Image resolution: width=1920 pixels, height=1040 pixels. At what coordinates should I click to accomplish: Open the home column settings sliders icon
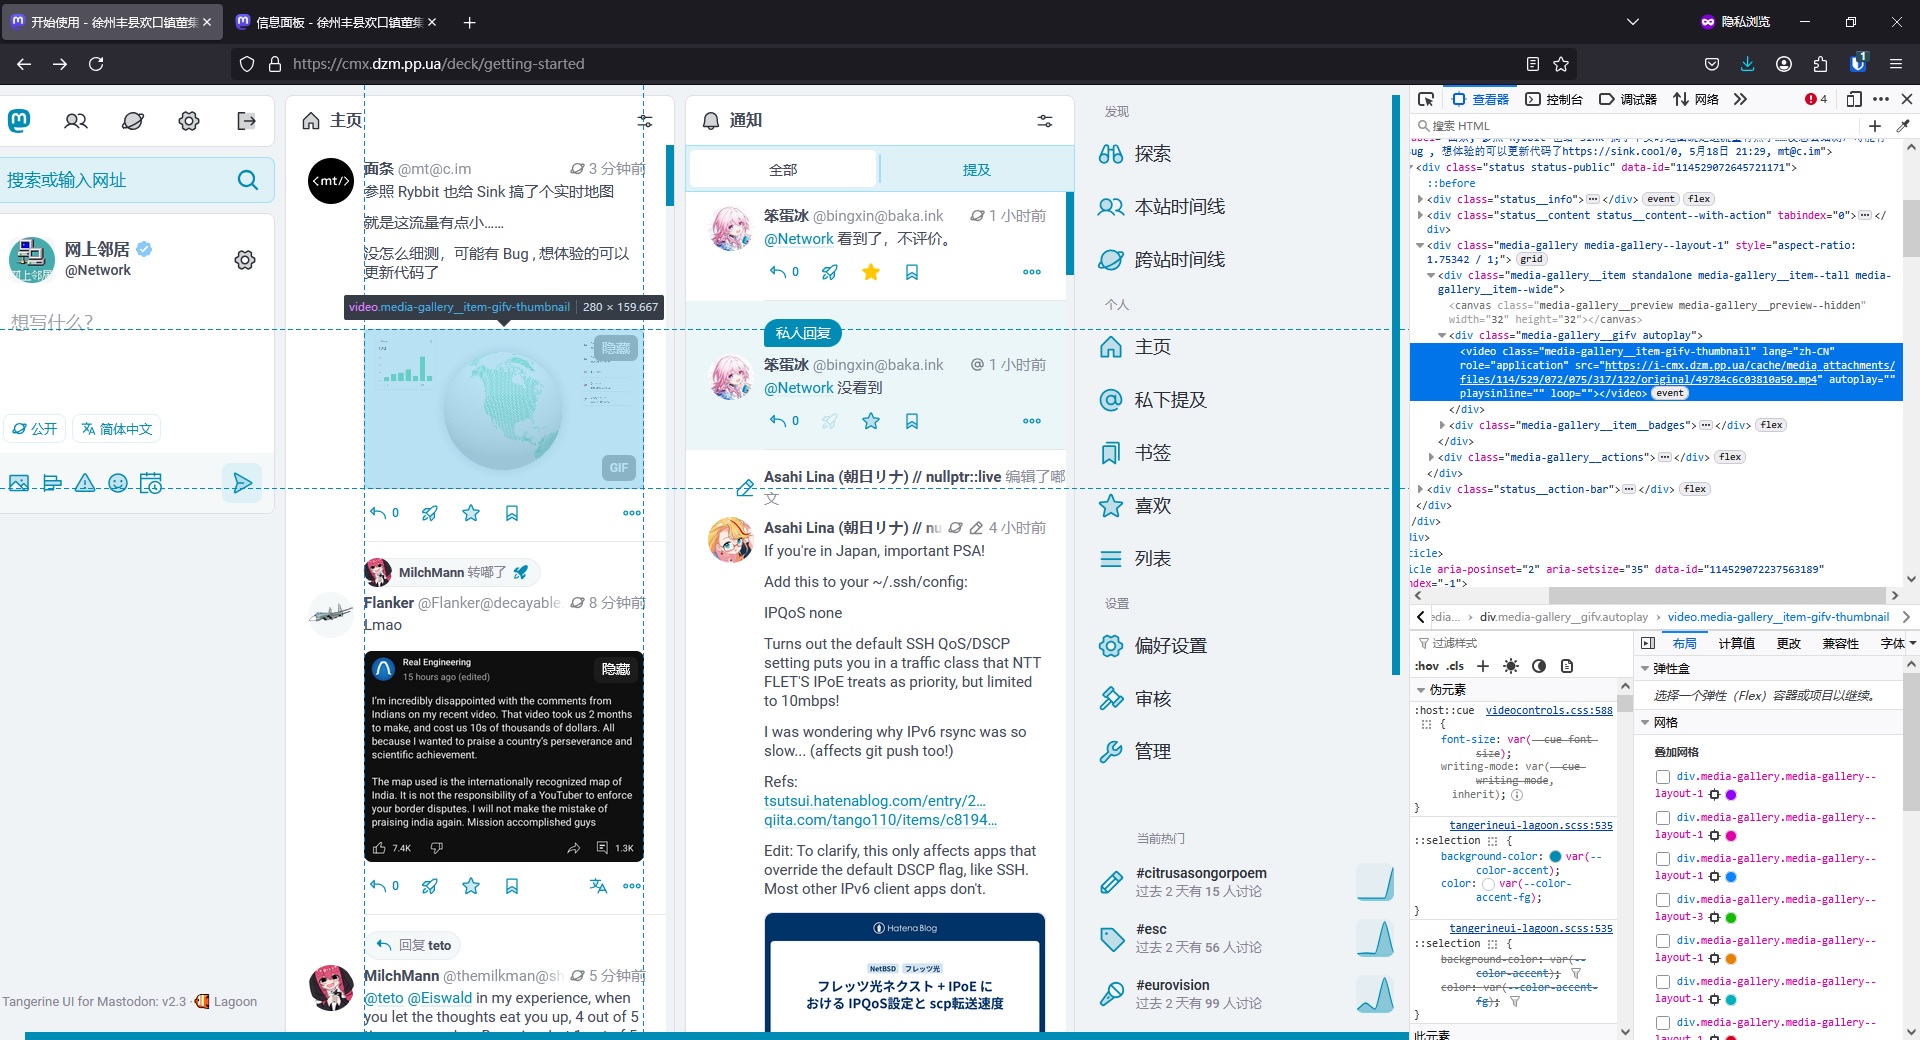pos(645,121)
